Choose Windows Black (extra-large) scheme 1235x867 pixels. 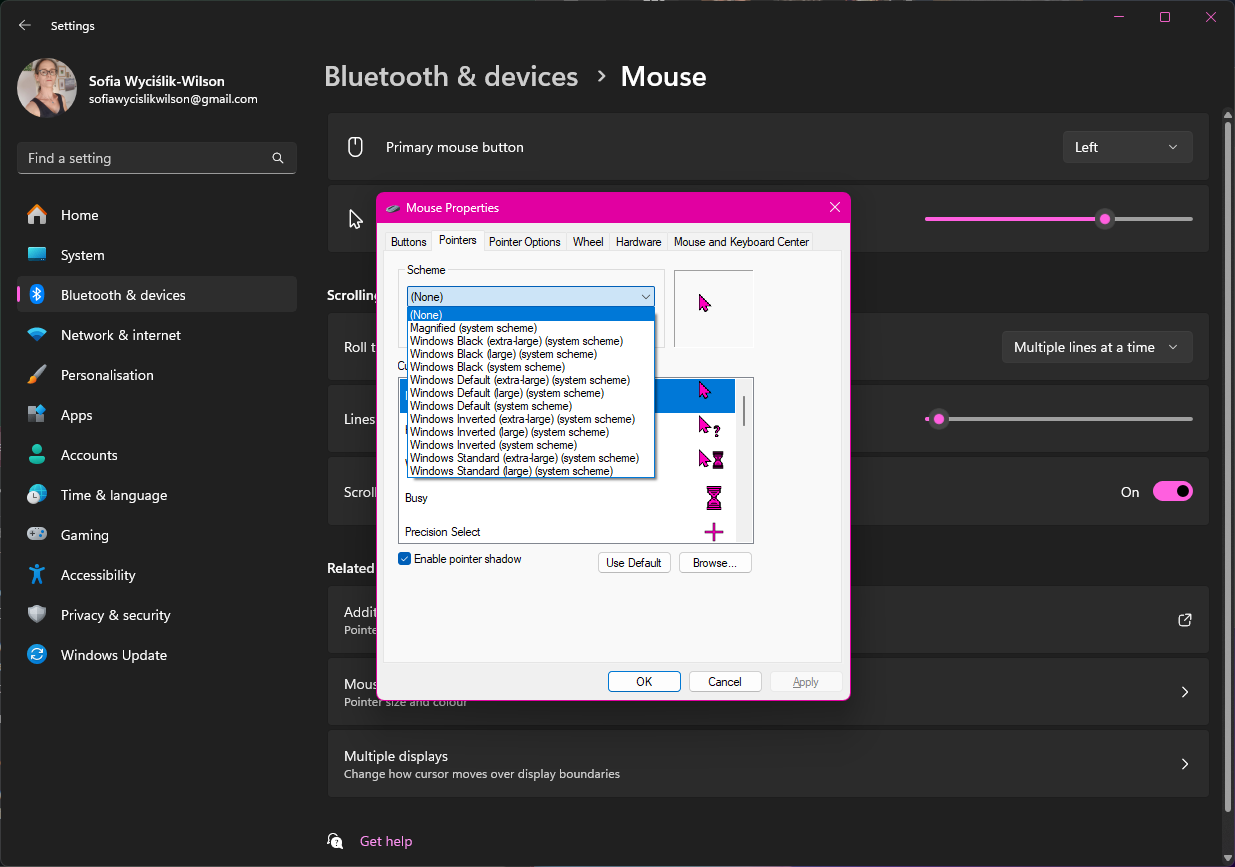[x=531, y=341]
